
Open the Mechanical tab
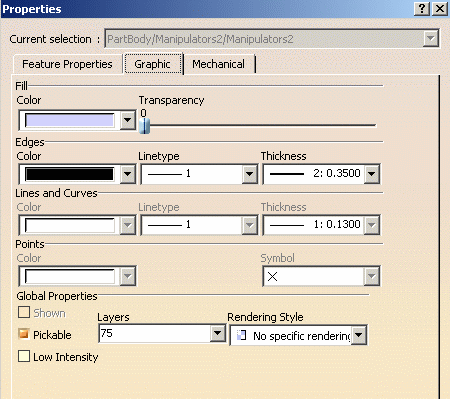click(219, 64)
